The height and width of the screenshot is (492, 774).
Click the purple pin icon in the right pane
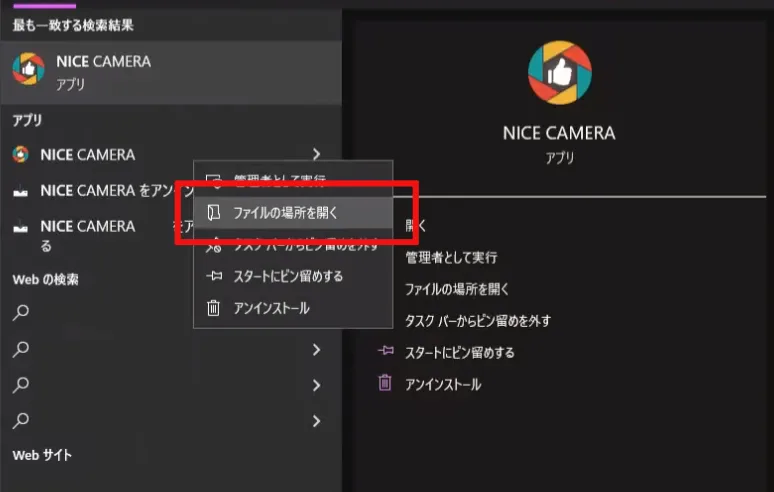[386, 351]
